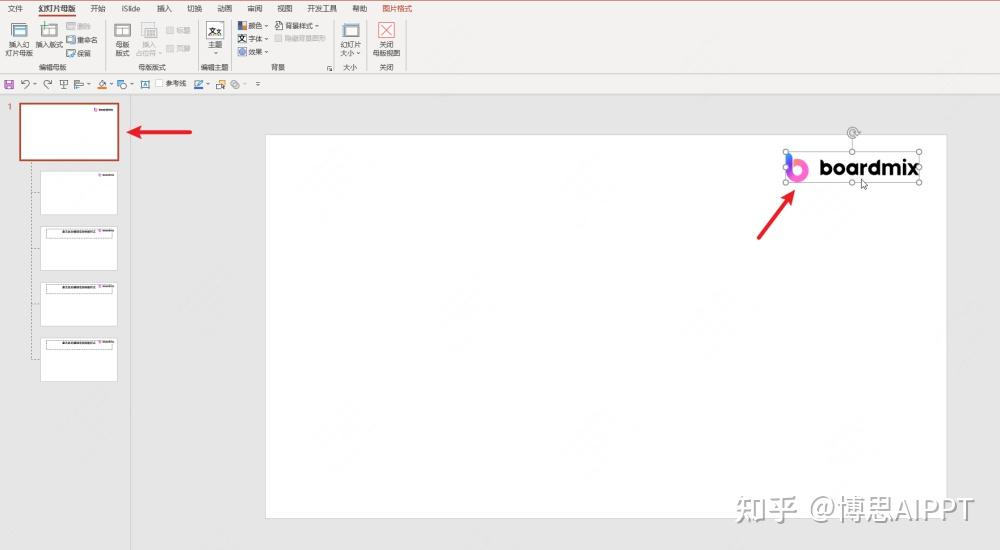Click the align center icon in quick toolbar
Screen dimensions: 1000x550
(63, 84)
